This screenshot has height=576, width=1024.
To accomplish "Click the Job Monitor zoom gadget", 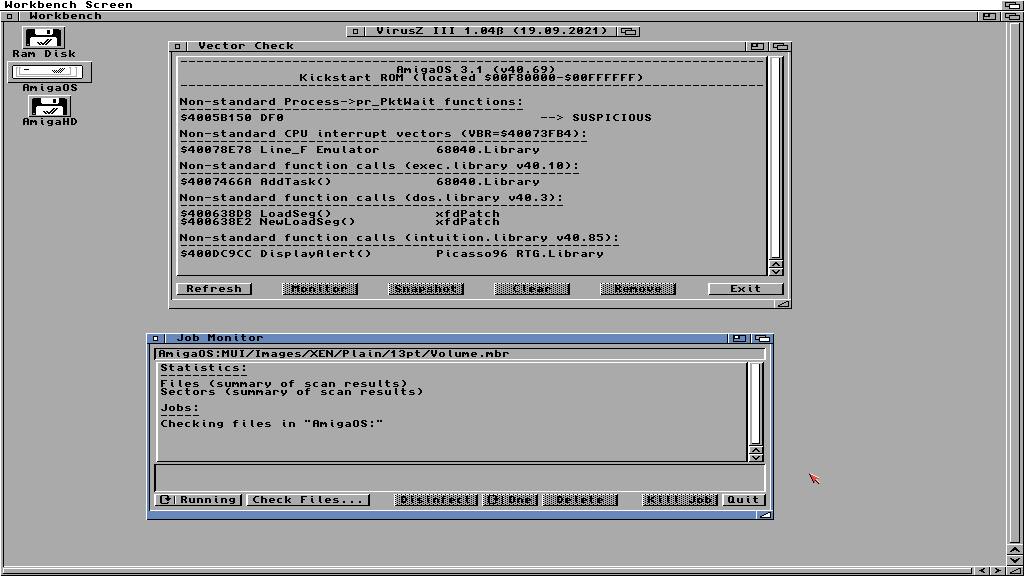I will point(739,338).
